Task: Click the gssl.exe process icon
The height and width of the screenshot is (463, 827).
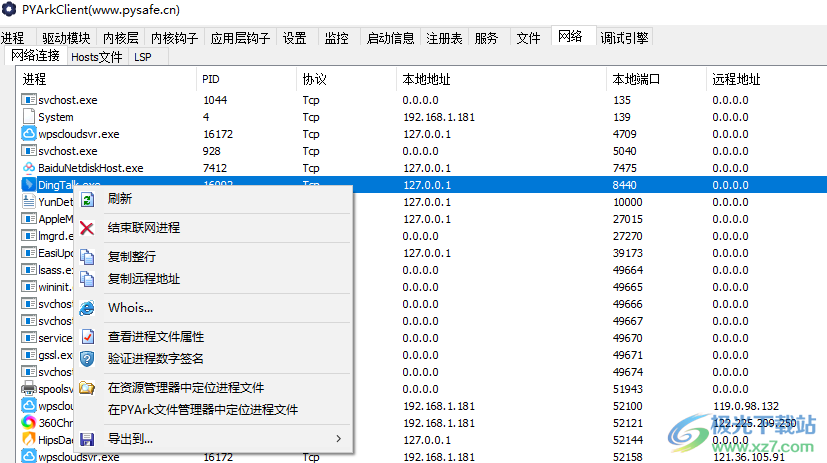Action: (28, 354)
